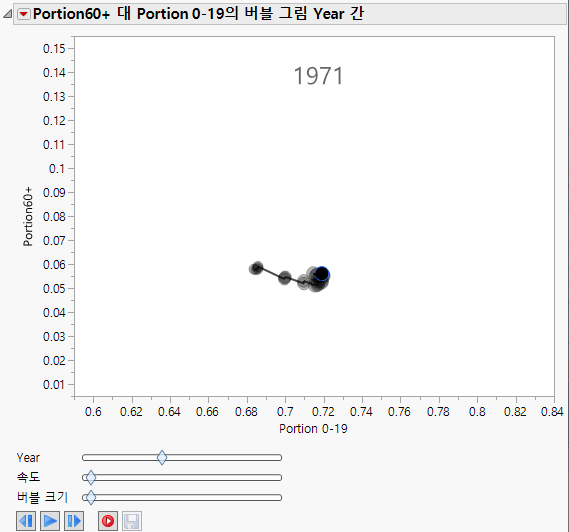Viewport: 569px width, 532px height.
Task: Collapse the bubble plot outline with gray triangle
Action: 7,14
